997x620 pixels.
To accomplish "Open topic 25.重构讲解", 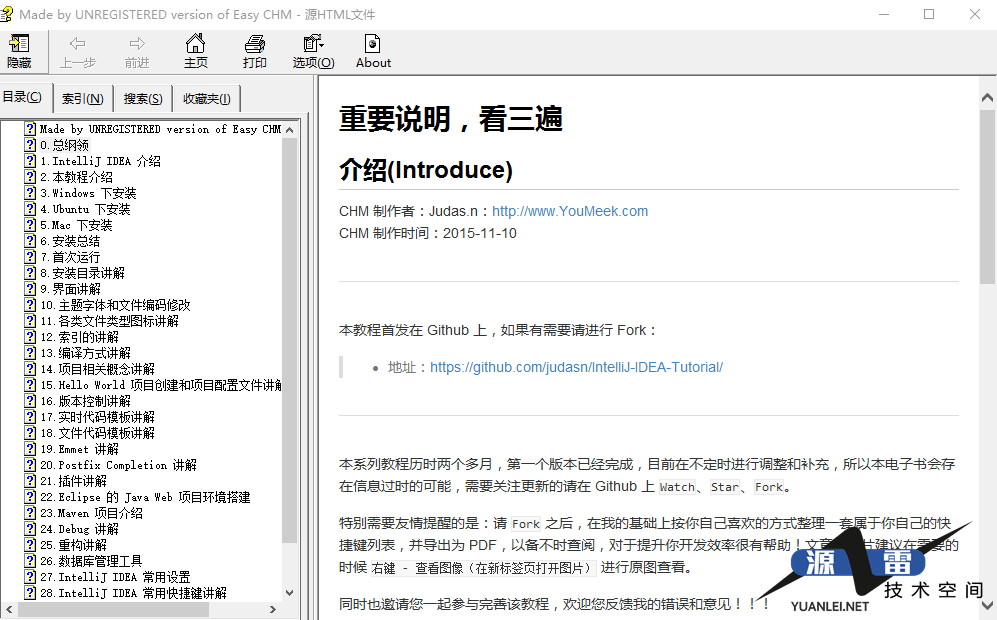I will pyautogui.click(x=73, y=545).
